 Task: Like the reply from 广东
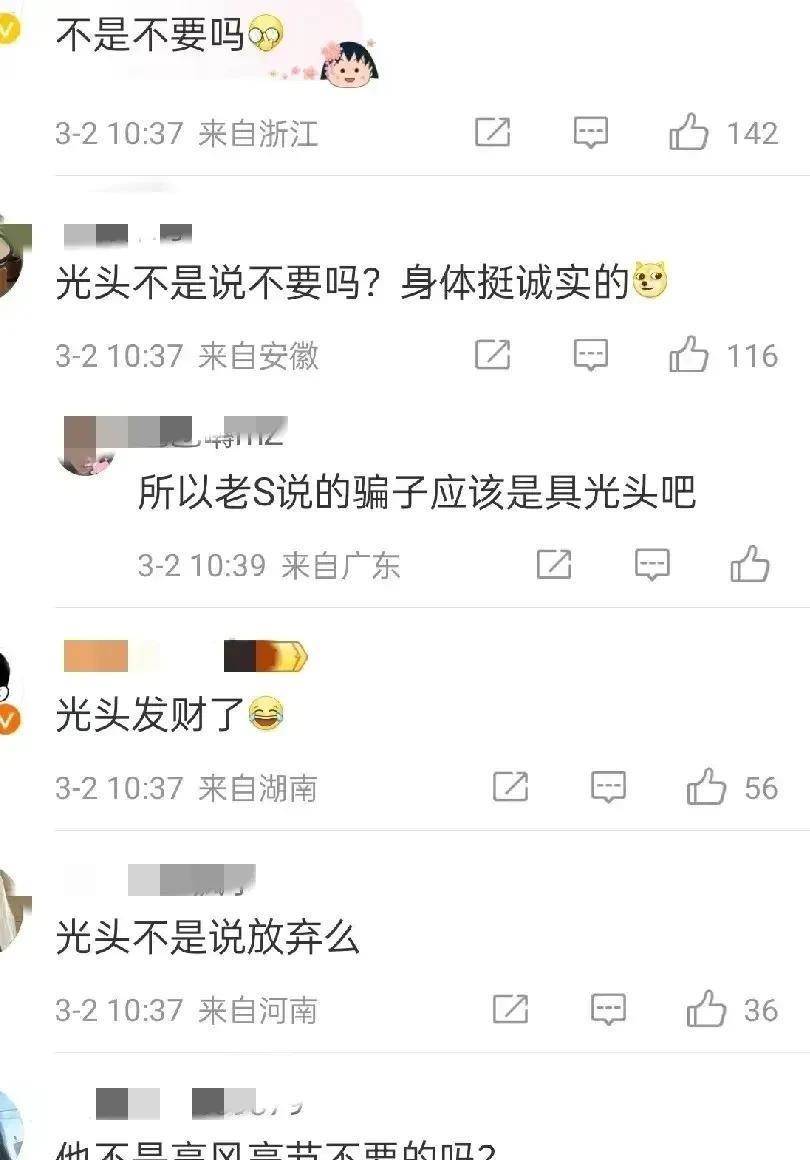point(749,564)
